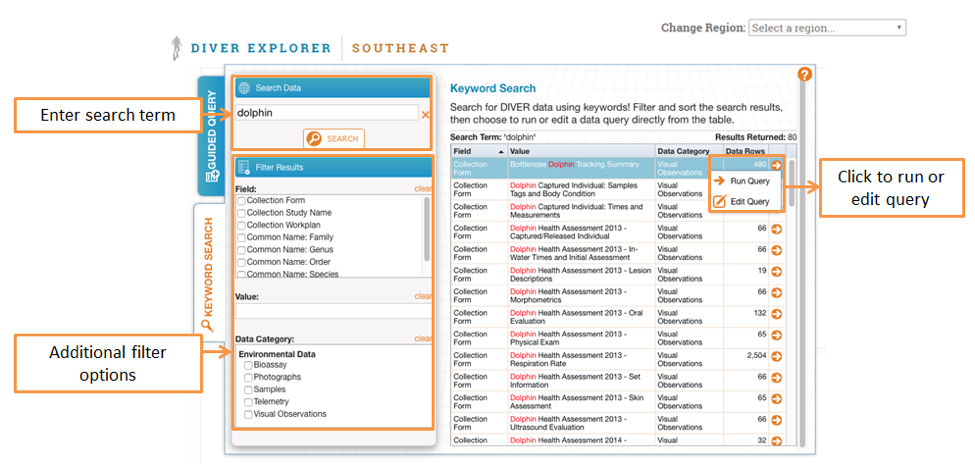Clear the Value filter
975x466 pixels.
tap(423, 296)
